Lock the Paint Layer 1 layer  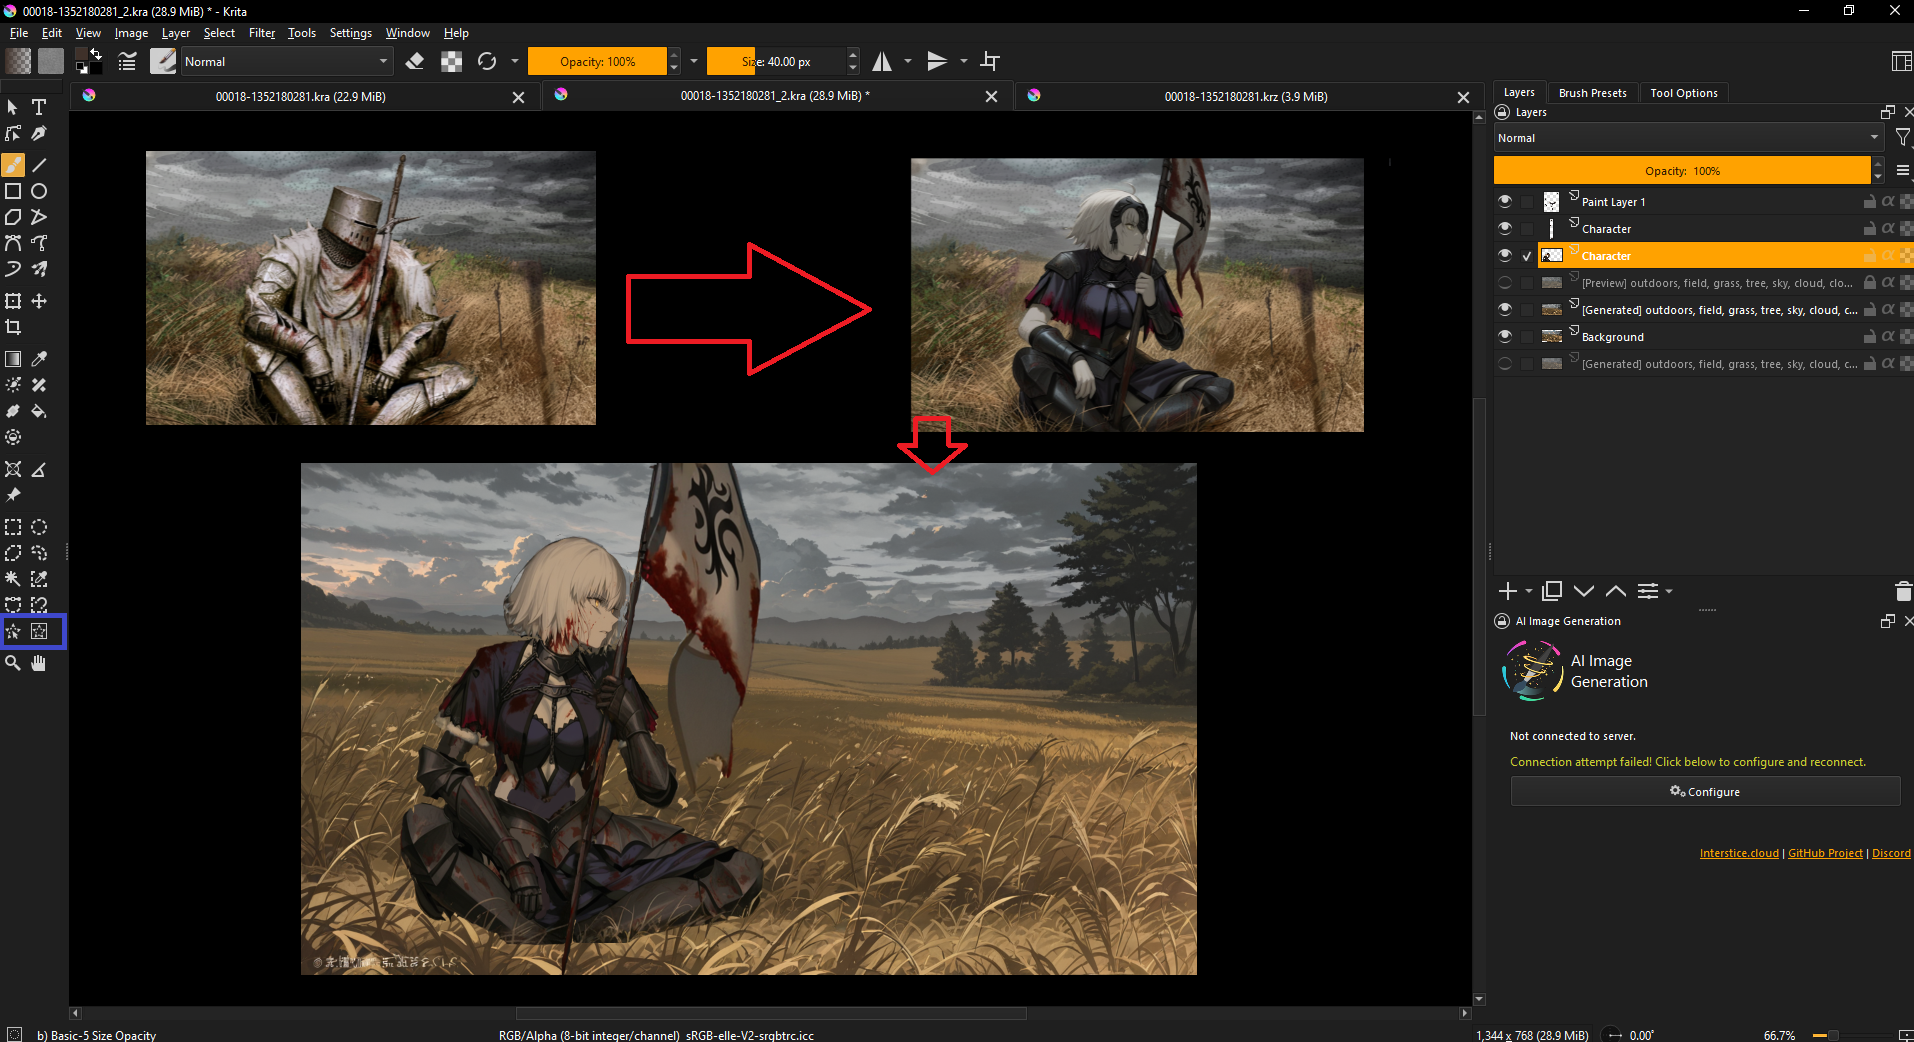click(x=1869, y=201)
